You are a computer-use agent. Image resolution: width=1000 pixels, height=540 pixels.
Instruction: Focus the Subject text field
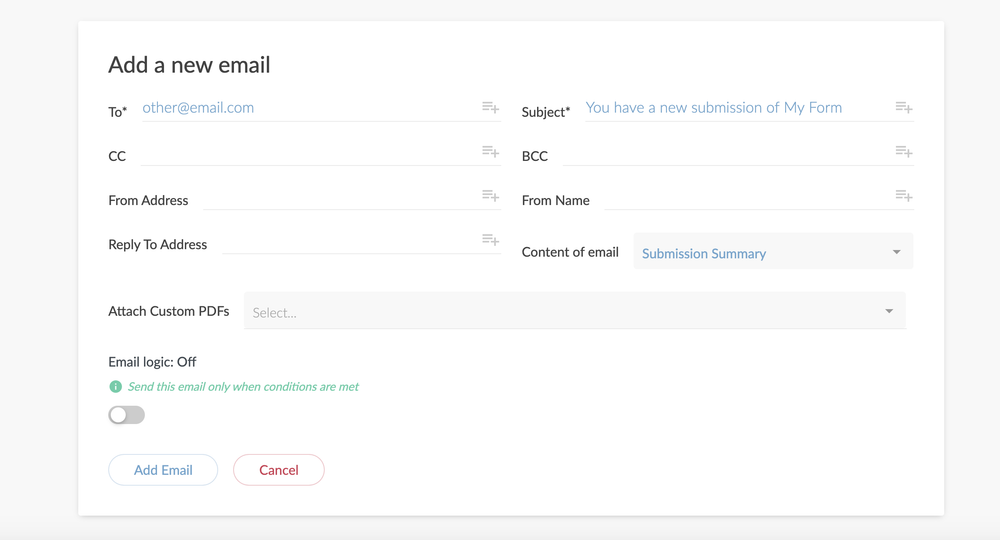pos(739,108)
